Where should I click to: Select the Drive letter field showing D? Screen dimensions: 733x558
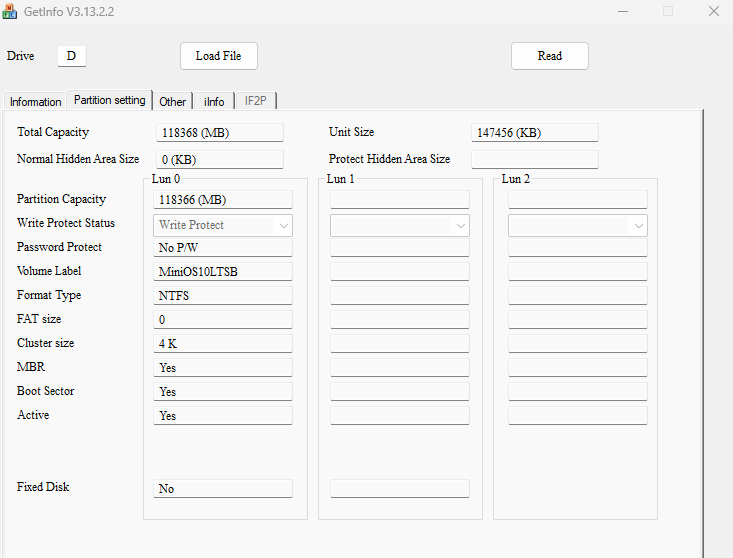[x=72, y=56]
